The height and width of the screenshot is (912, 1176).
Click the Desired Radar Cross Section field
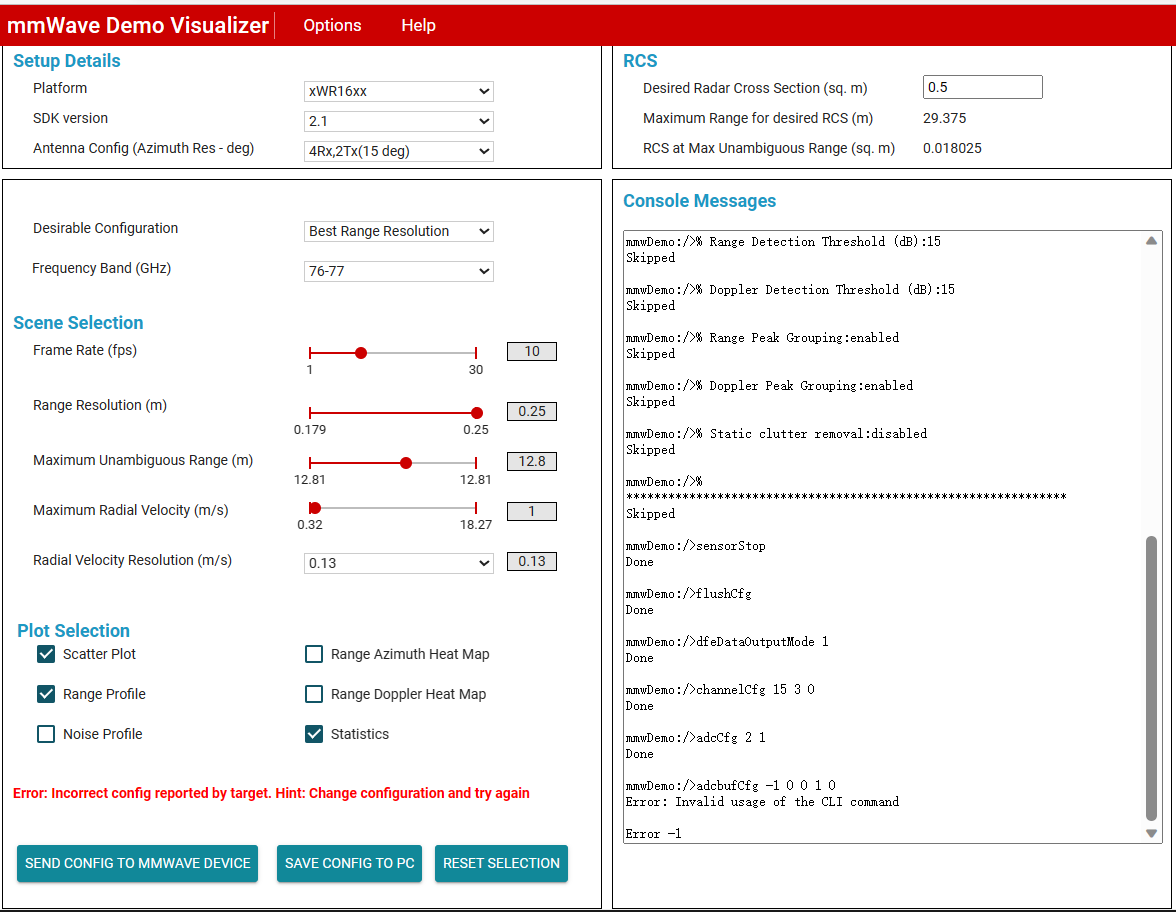click(x=982, y=87)
